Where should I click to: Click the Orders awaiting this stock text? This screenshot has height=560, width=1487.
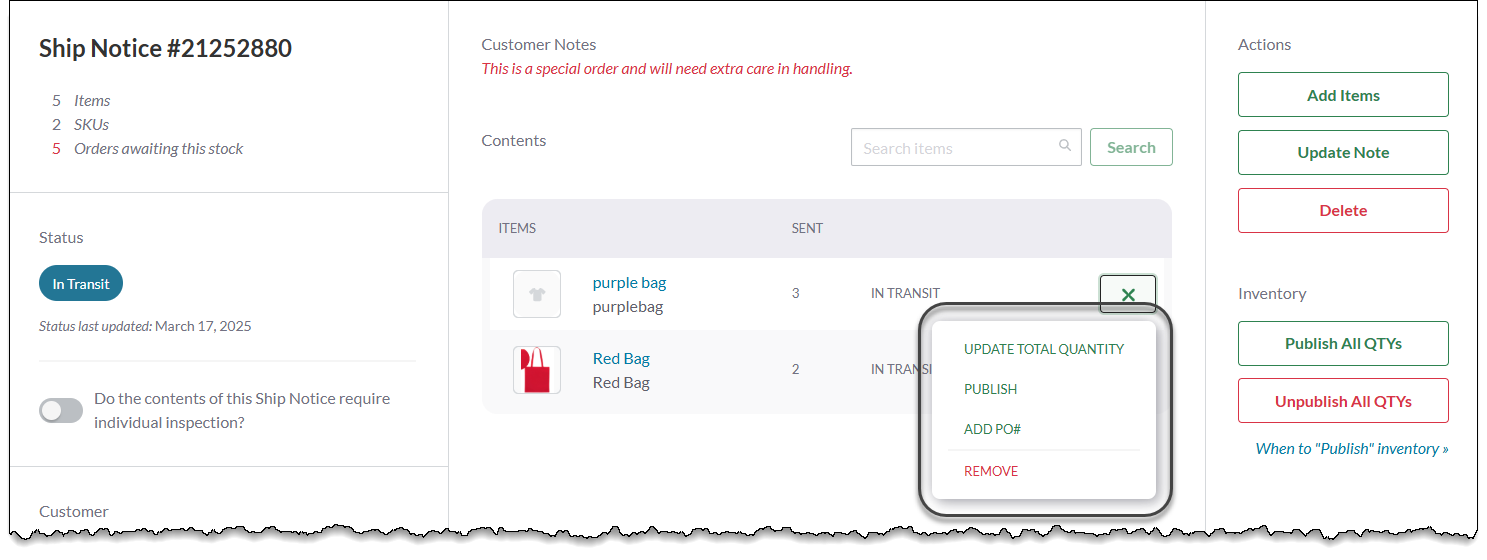click(159, 148)
